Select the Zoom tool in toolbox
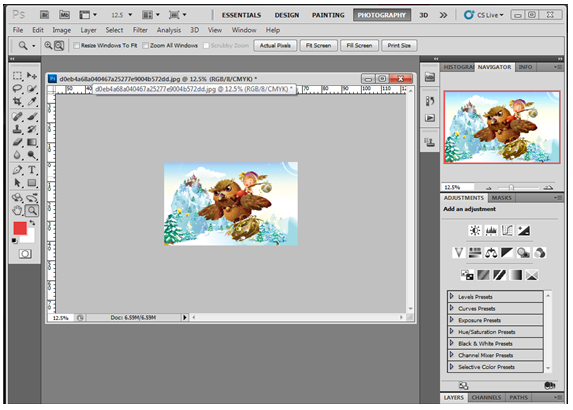This screenshot has height=410, width=573. tap(32, 210)
